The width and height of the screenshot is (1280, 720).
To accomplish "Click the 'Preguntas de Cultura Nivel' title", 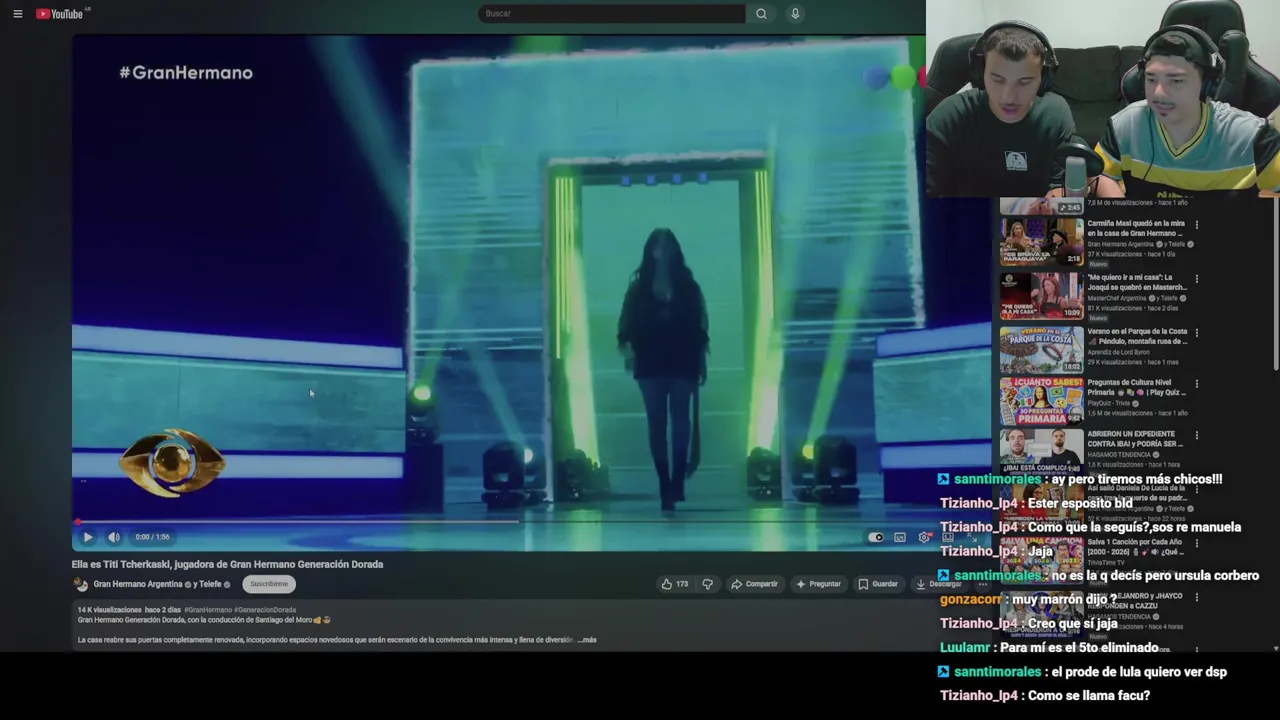I will (1136, 388).
